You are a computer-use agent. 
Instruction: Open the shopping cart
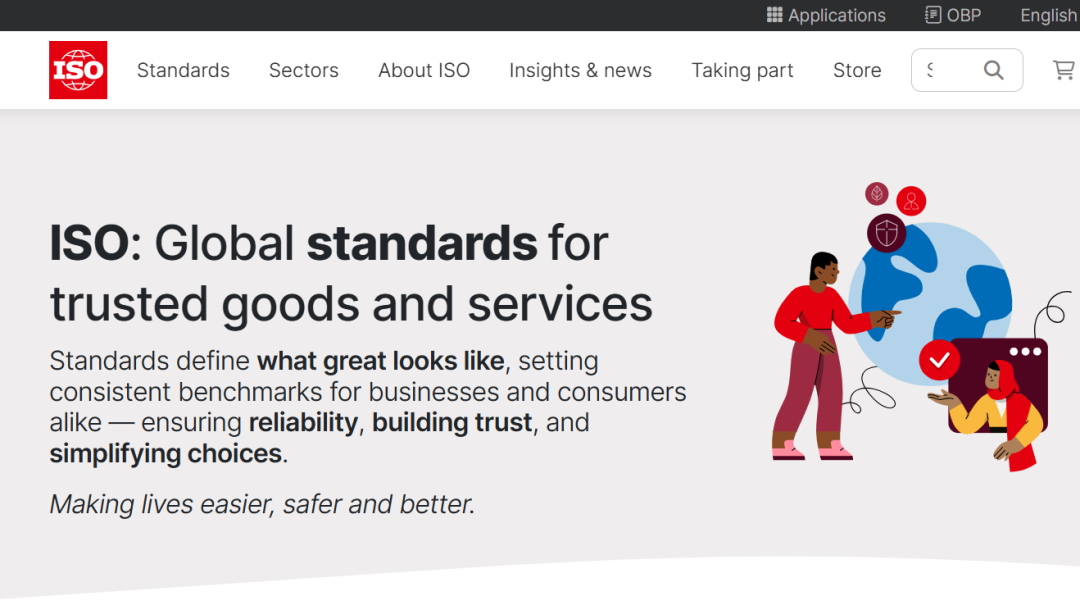click(x=1063, y=70)
